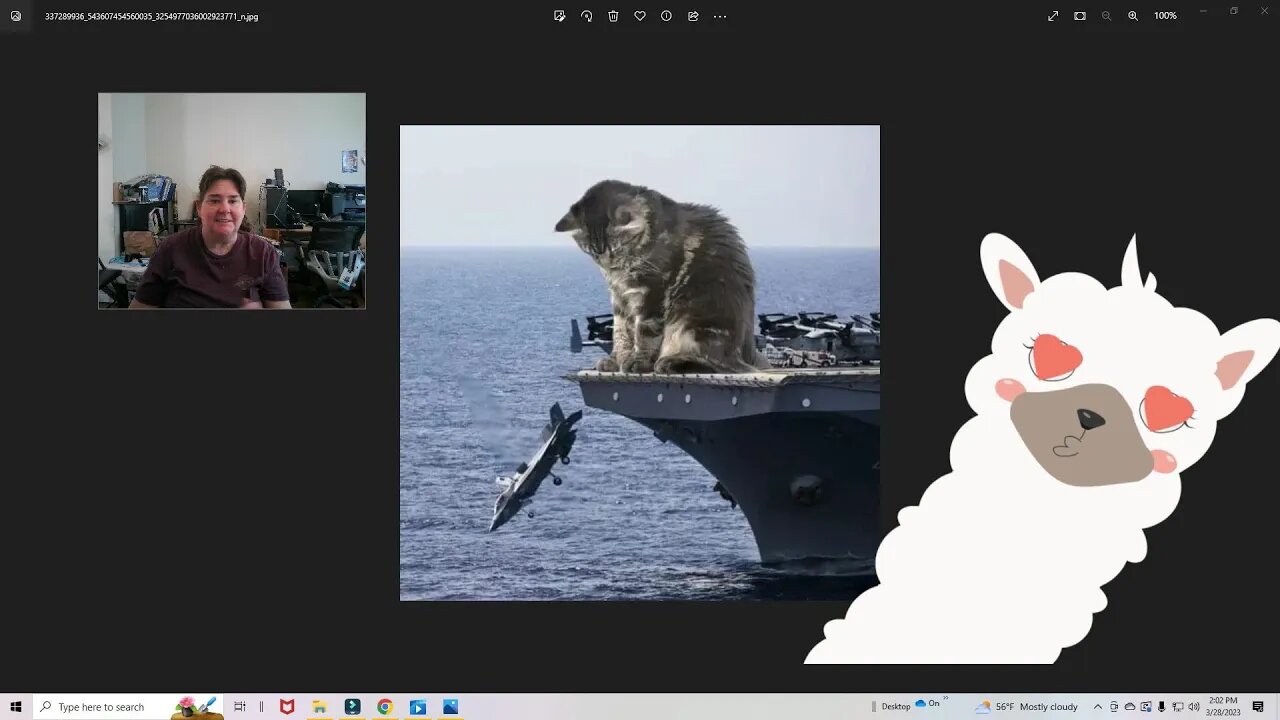Click the fit-to-window icon

pos(1080,16)
